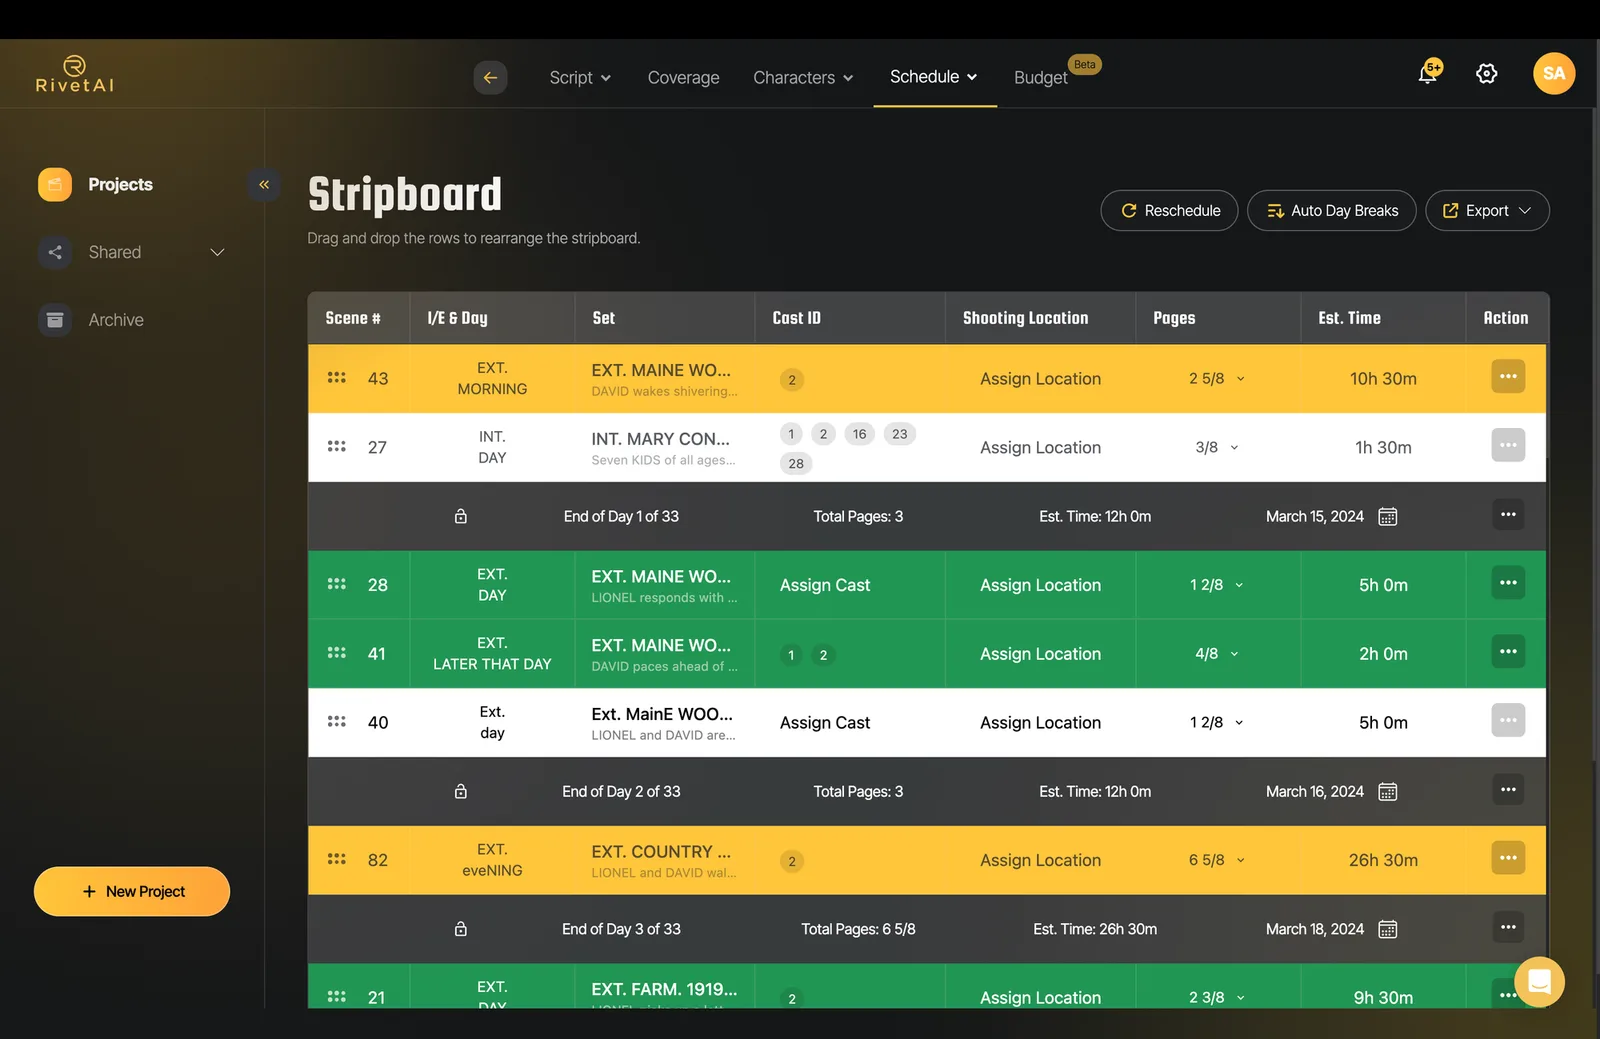This screenshot has height=1039, width=1600.
Task: Toggle the lock on End of Day 1
Action: coord(461,517)
